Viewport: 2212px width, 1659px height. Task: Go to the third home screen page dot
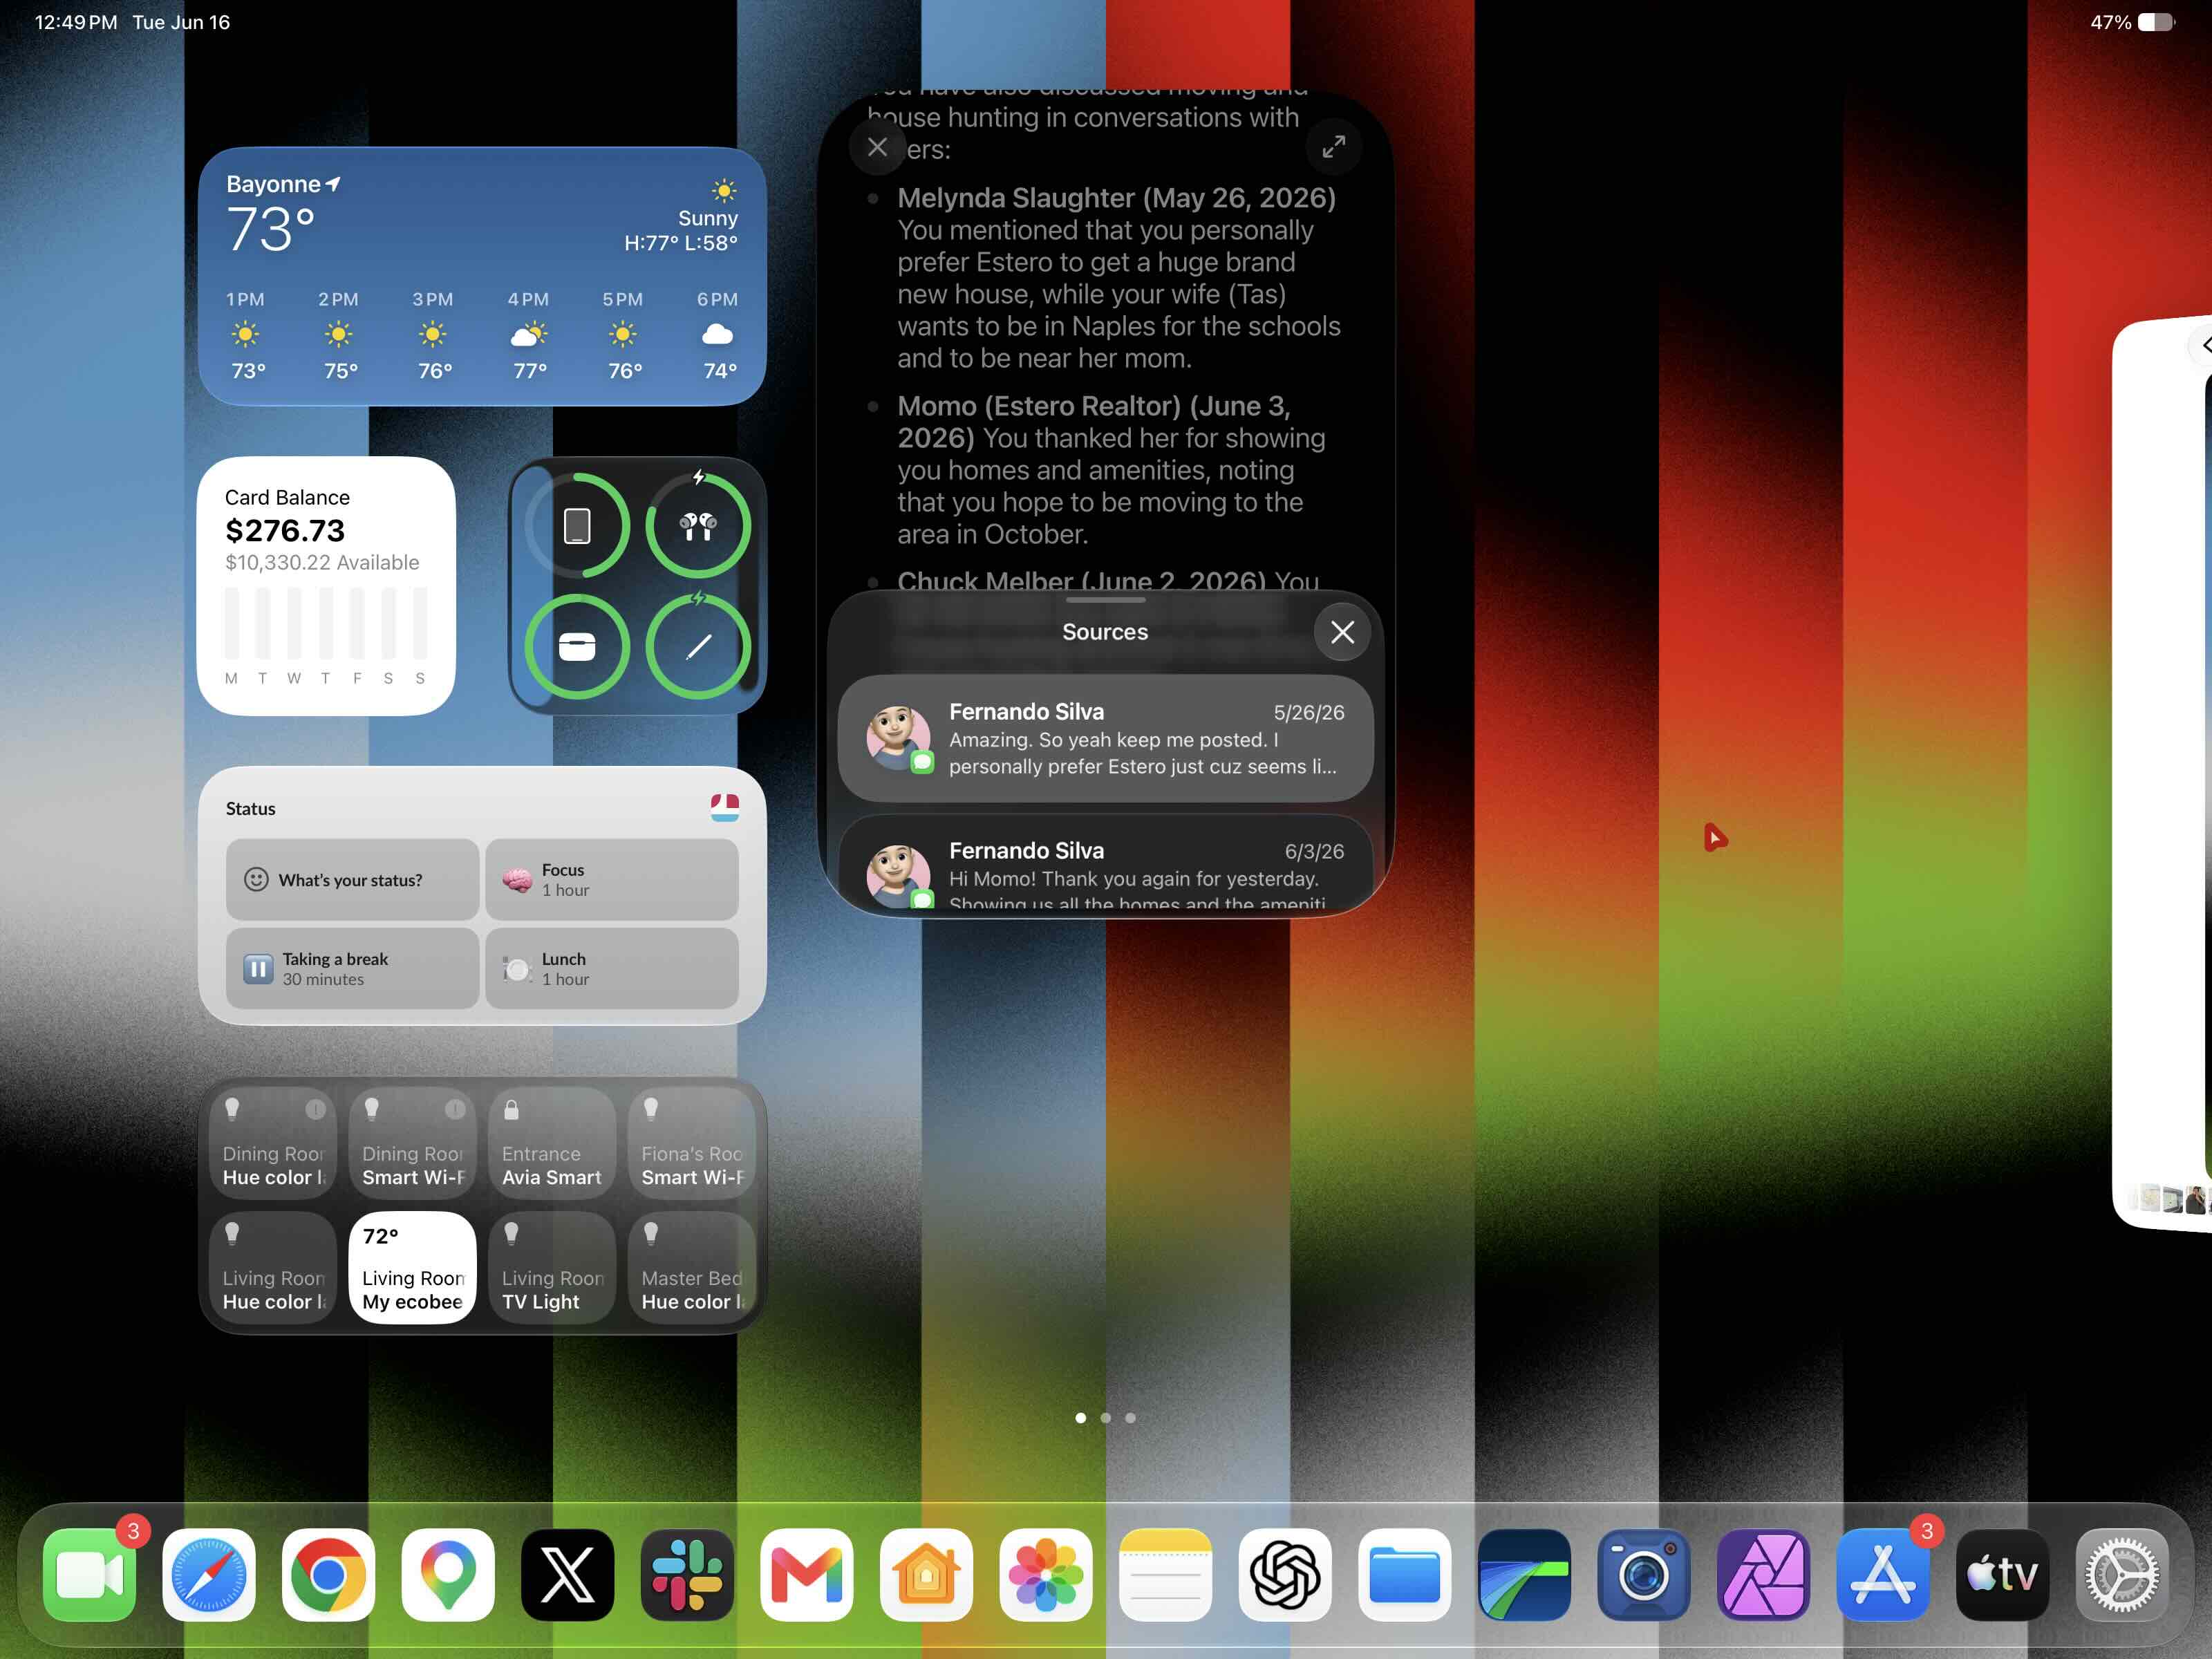pyautogui.click(x=1130, y=1417)
